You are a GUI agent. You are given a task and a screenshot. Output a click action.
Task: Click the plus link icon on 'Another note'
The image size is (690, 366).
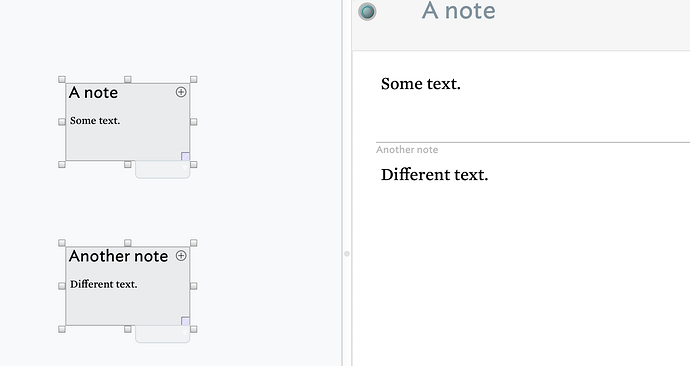[x=181, y=256]
